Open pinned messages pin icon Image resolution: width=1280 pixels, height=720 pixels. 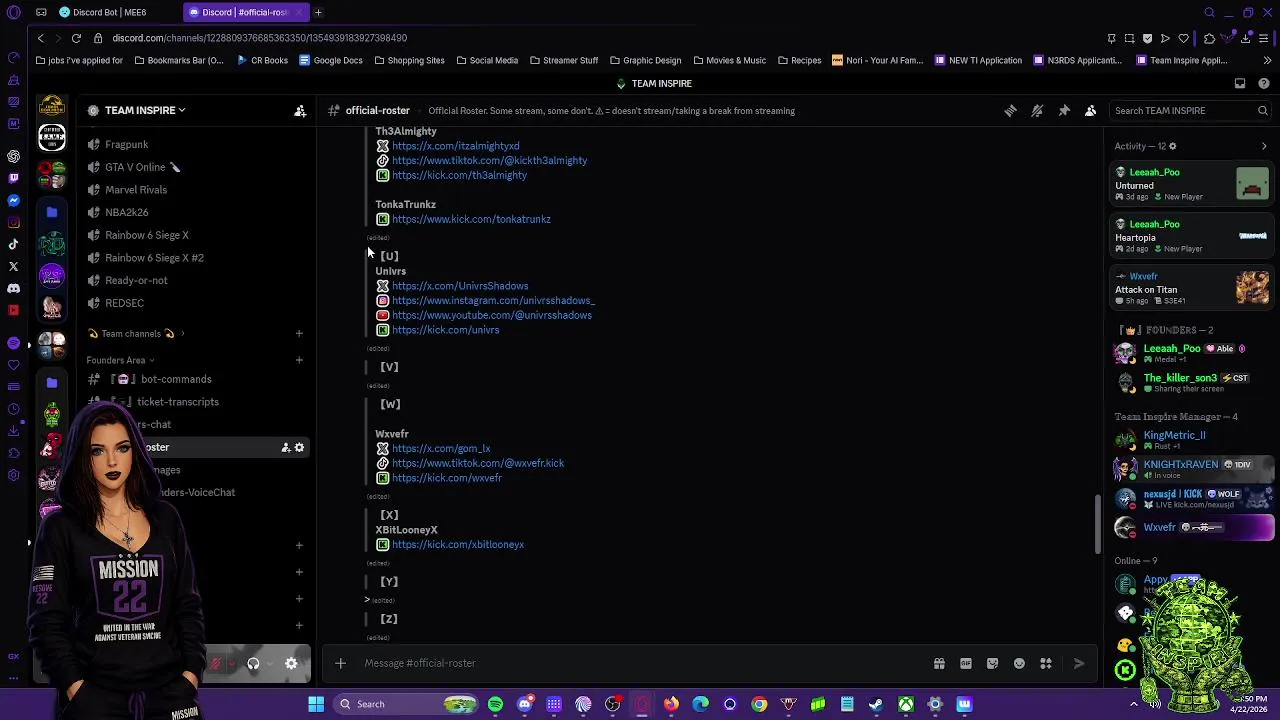pos(1064,111)
